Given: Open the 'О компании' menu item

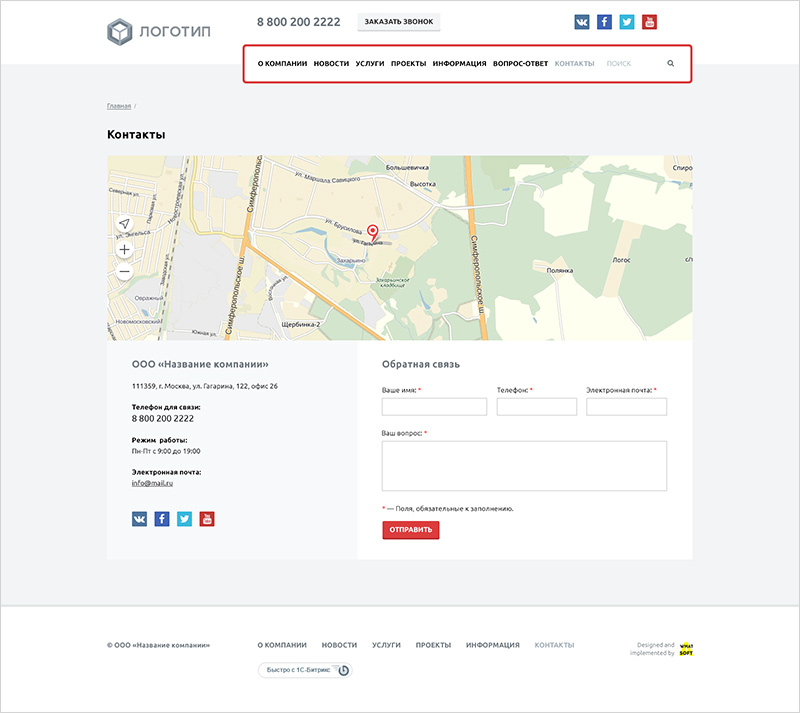Looking at the screenshot, I should [x=282, y=64].
